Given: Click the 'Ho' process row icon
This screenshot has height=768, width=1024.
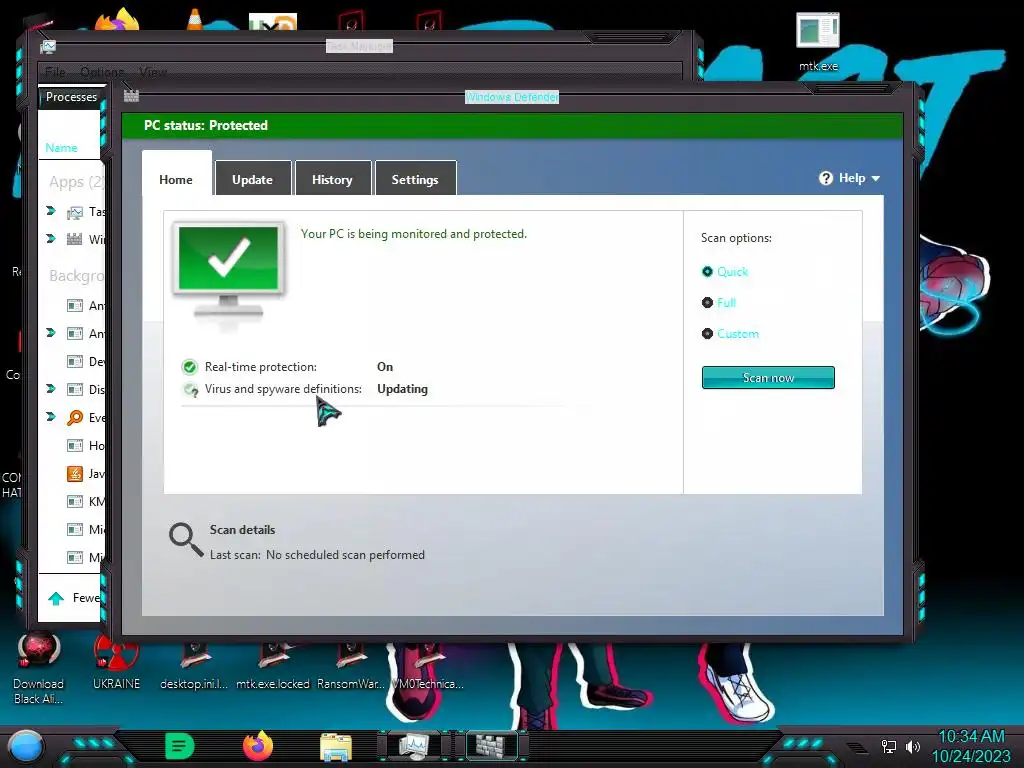Looking at the screenshot, I should coord(75,445).
